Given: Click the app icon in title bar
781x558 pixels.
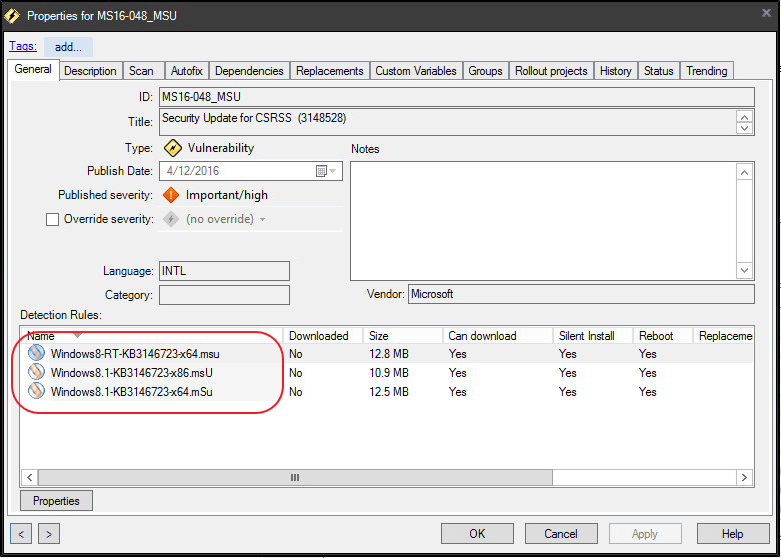Looking at the screenshot, I should (x=12, y=16).
